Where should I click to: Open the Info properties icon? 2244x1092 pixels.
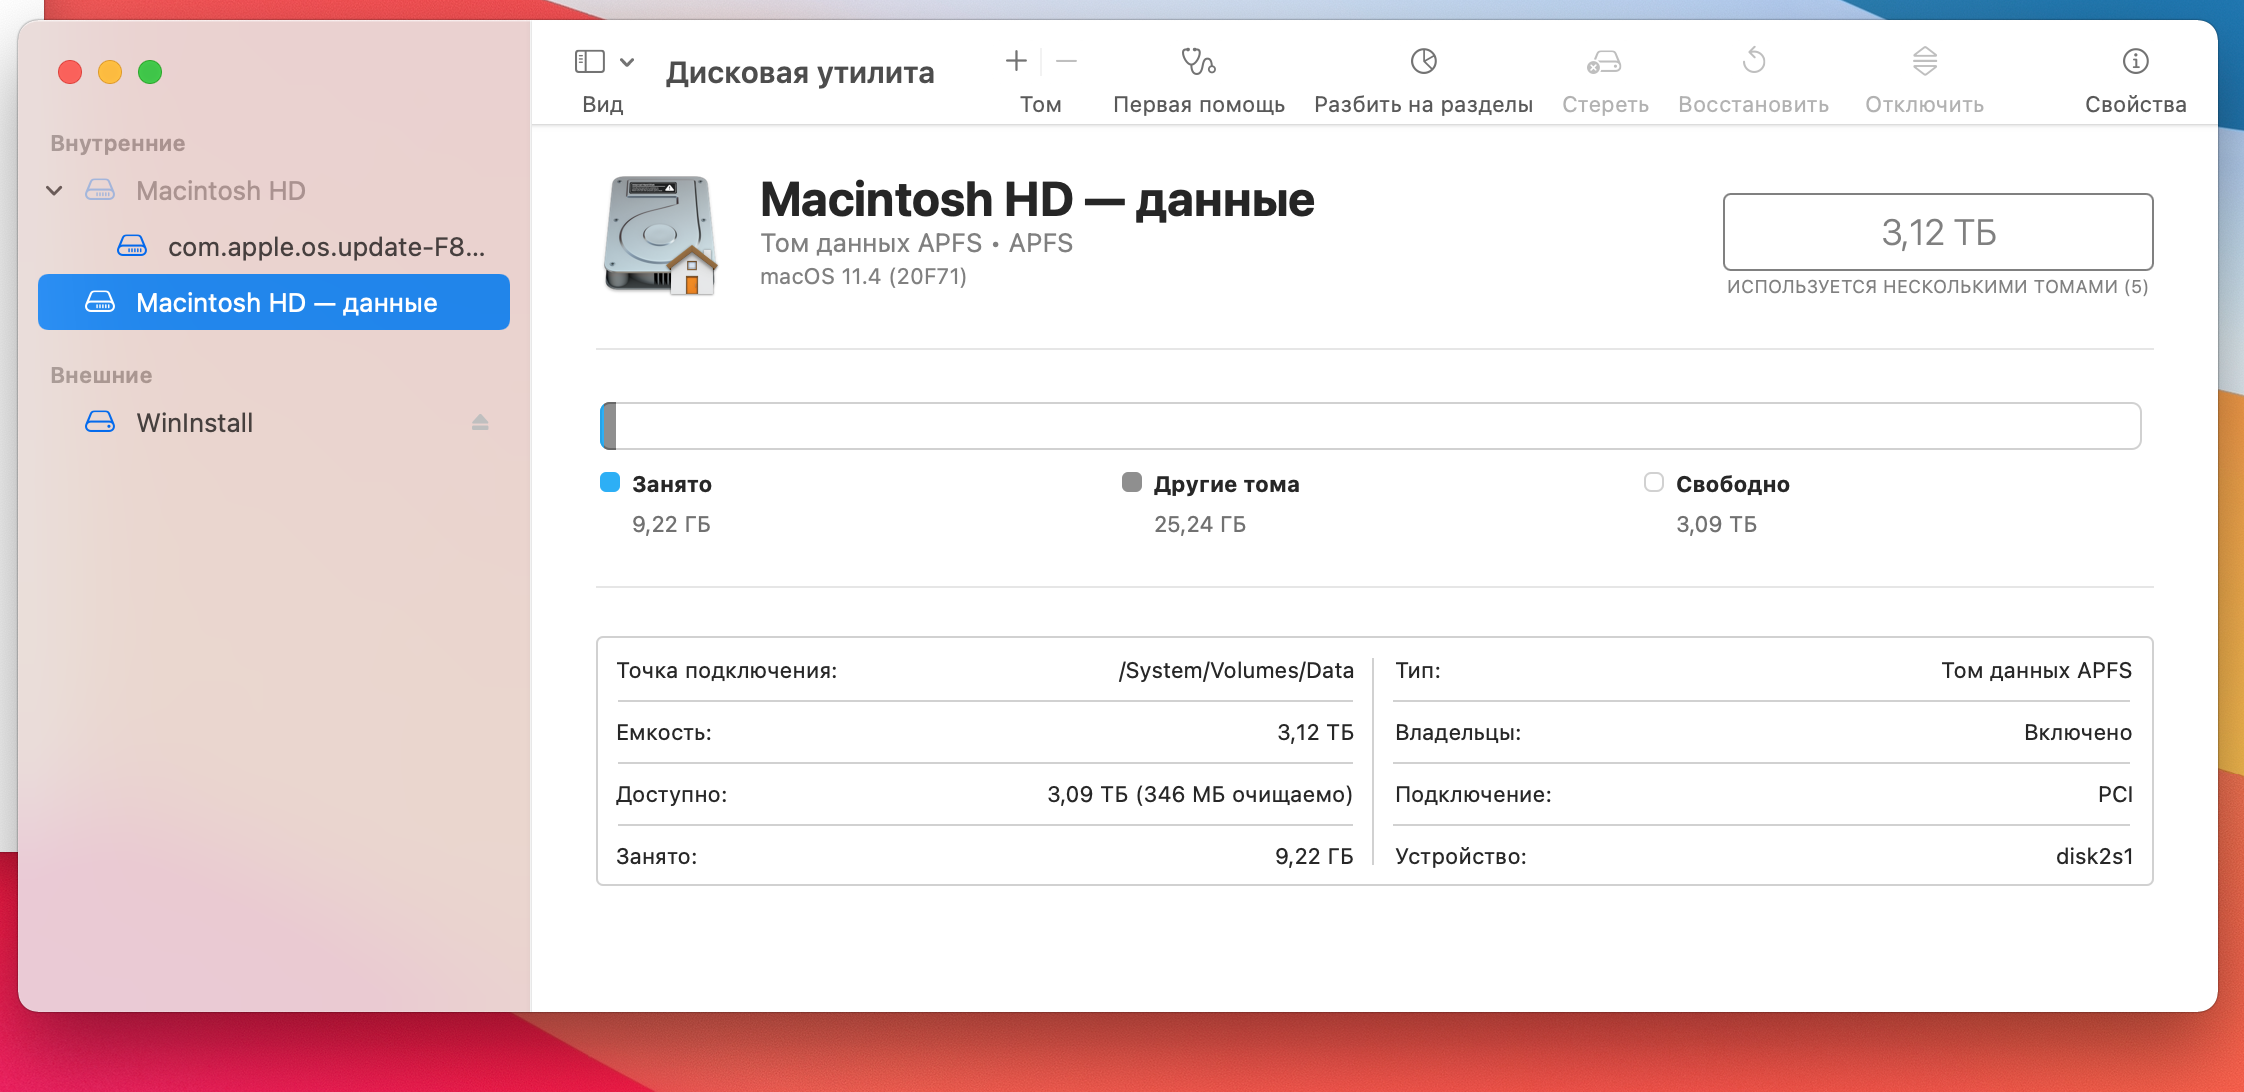[2135, 62]
